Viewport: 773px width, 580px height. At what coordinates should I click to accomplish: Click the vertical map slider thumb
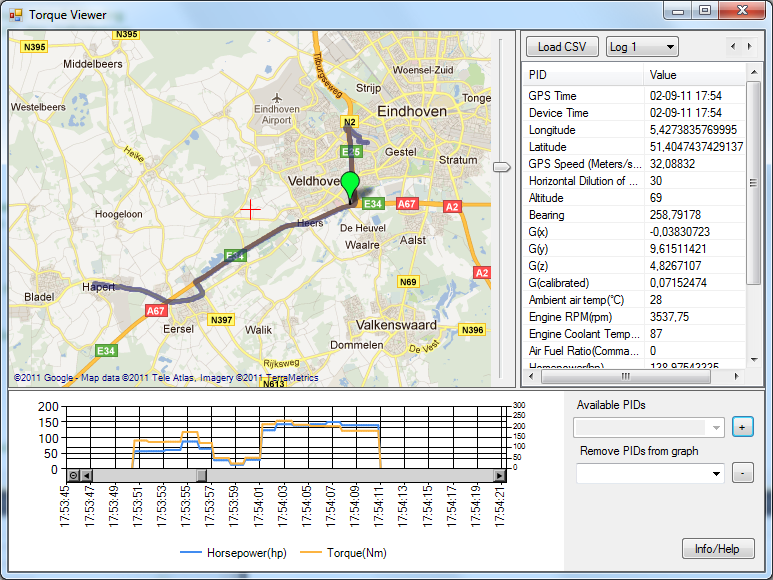pyautogui.click(x=501, y=167)
